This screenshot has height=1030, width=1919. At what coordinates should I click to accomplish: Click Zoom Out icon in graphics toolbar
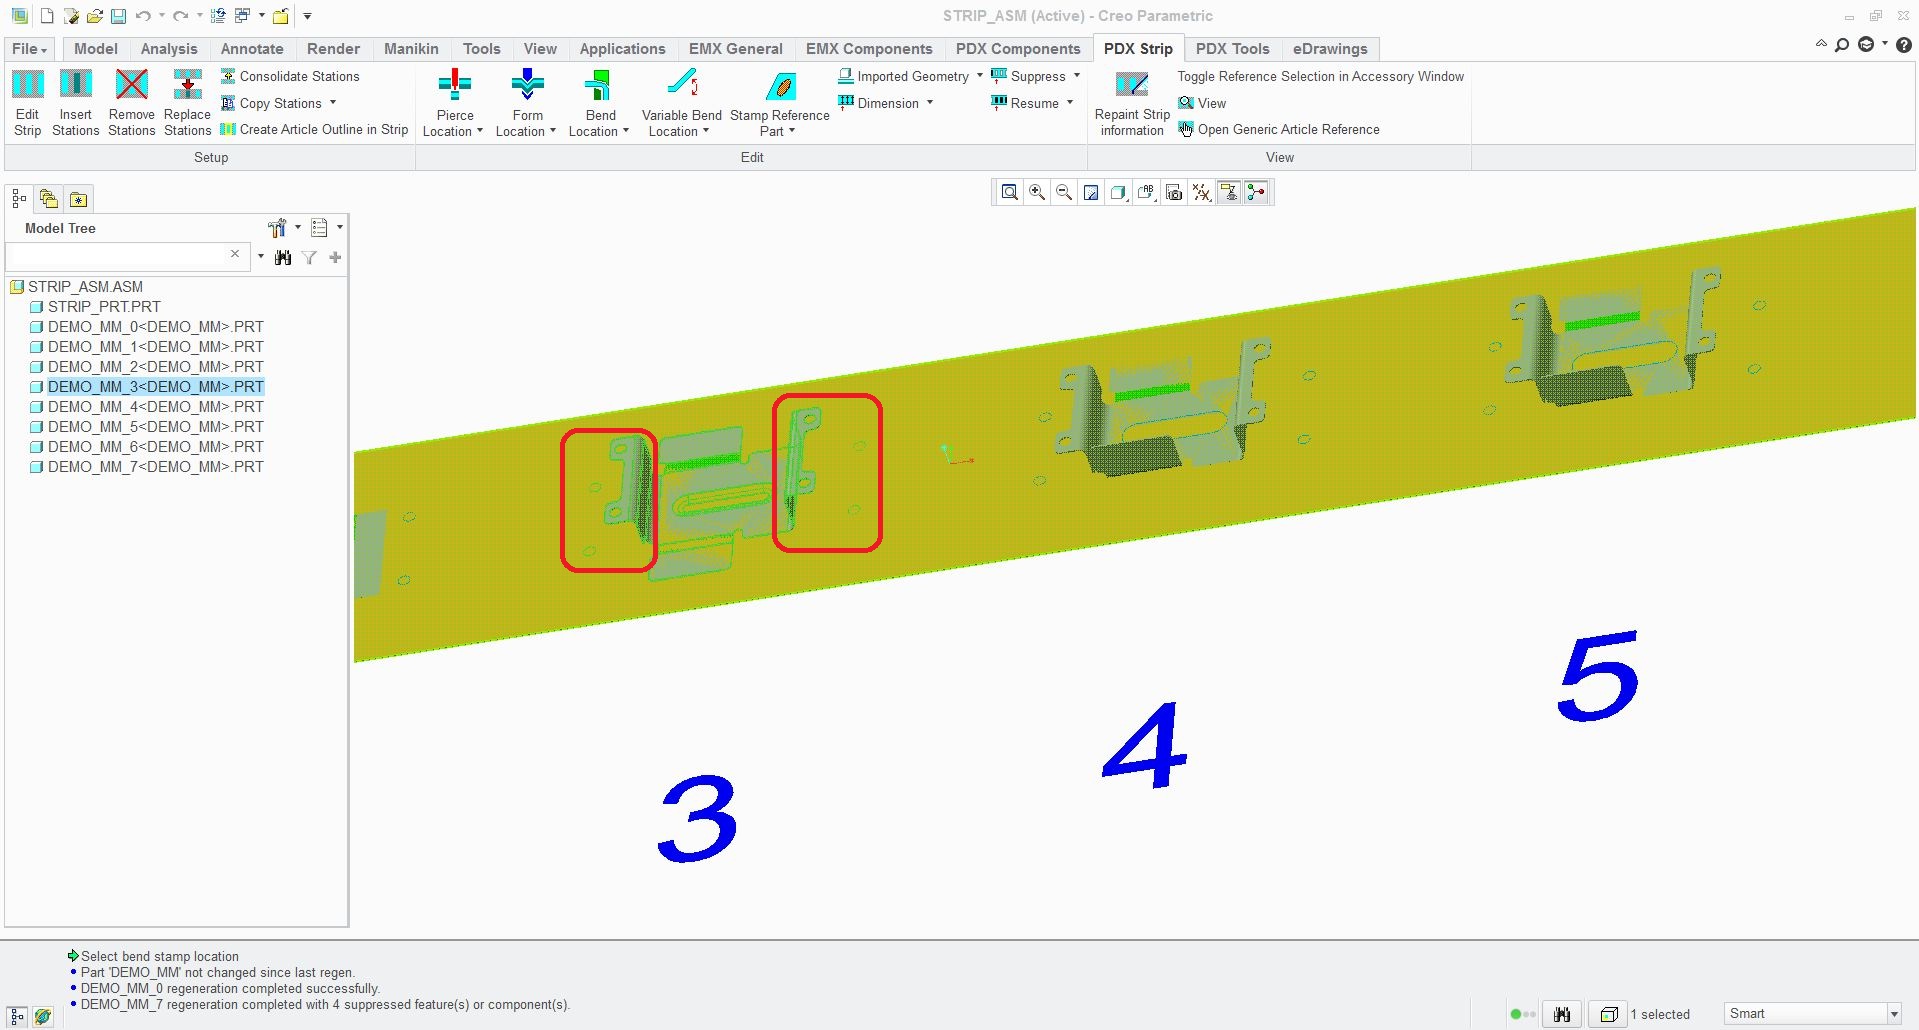point(1064,192)
